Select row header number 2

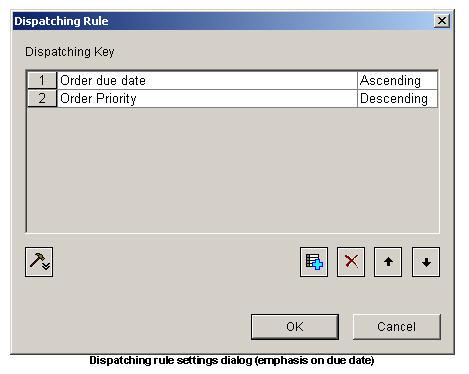point(42,98)
